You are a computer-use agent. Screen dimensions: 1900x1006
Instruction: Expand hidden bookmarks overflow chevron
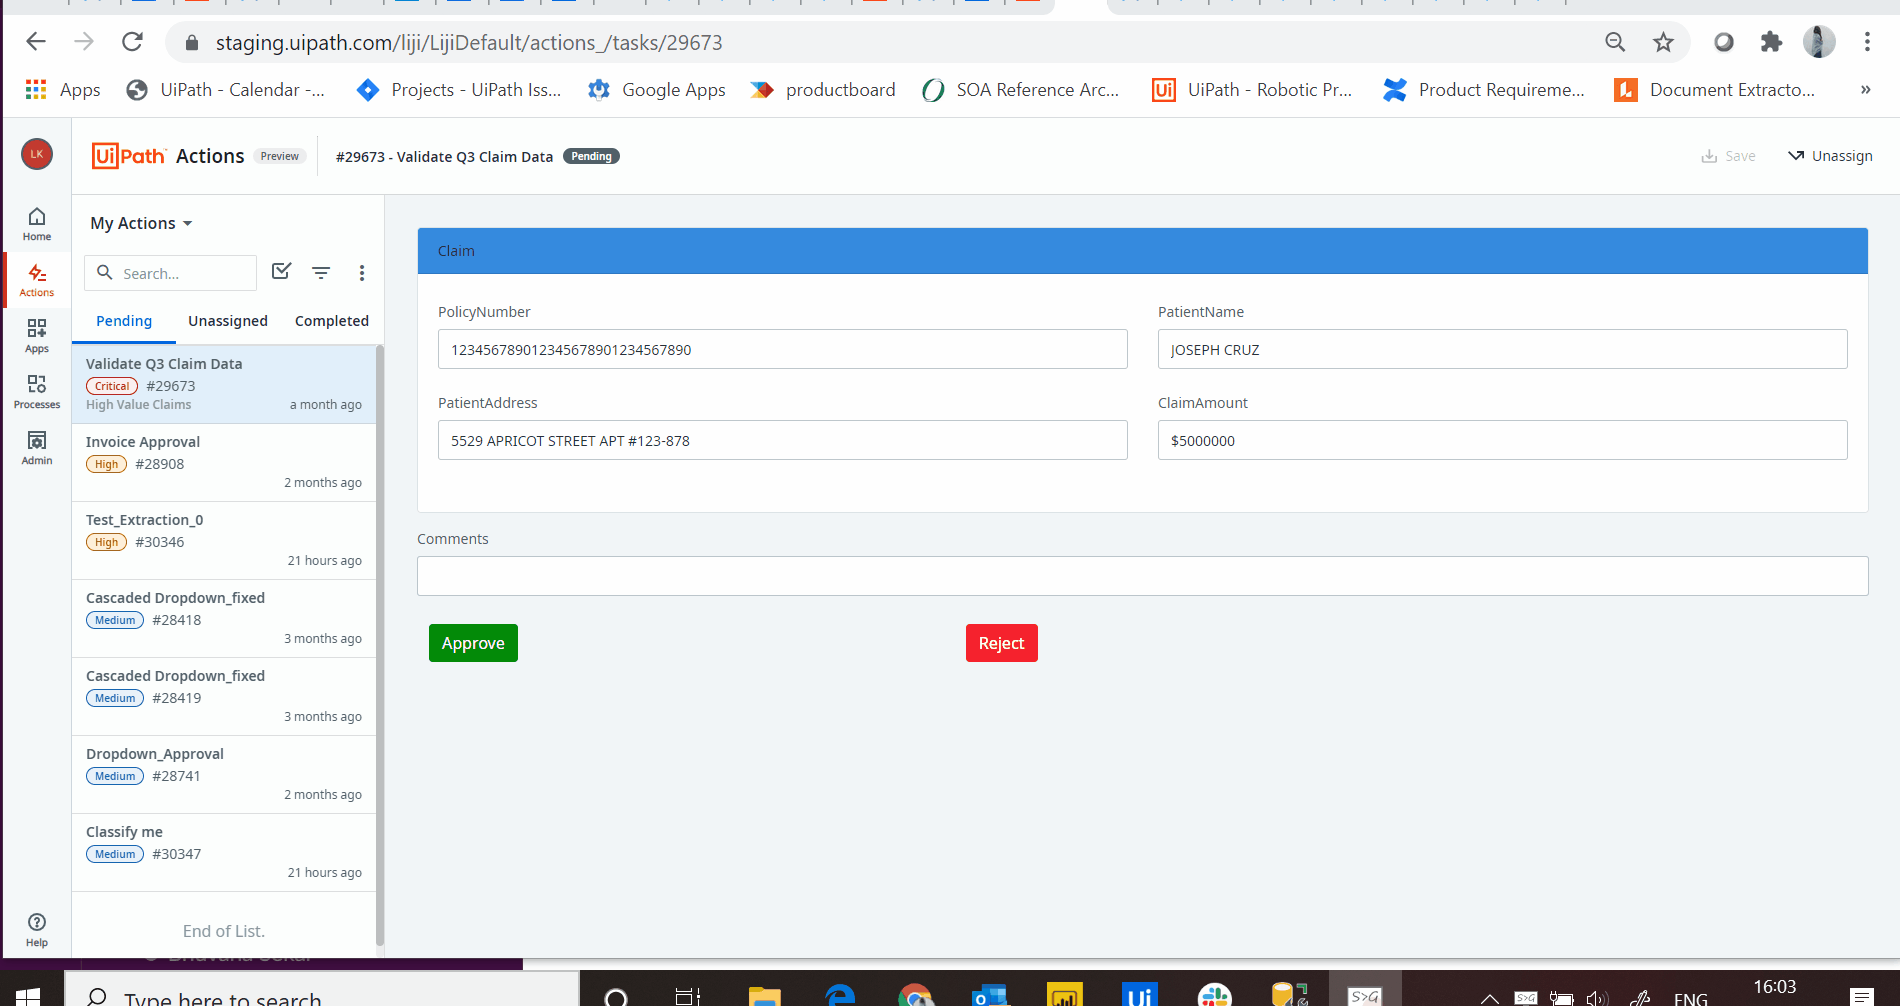1865,90
